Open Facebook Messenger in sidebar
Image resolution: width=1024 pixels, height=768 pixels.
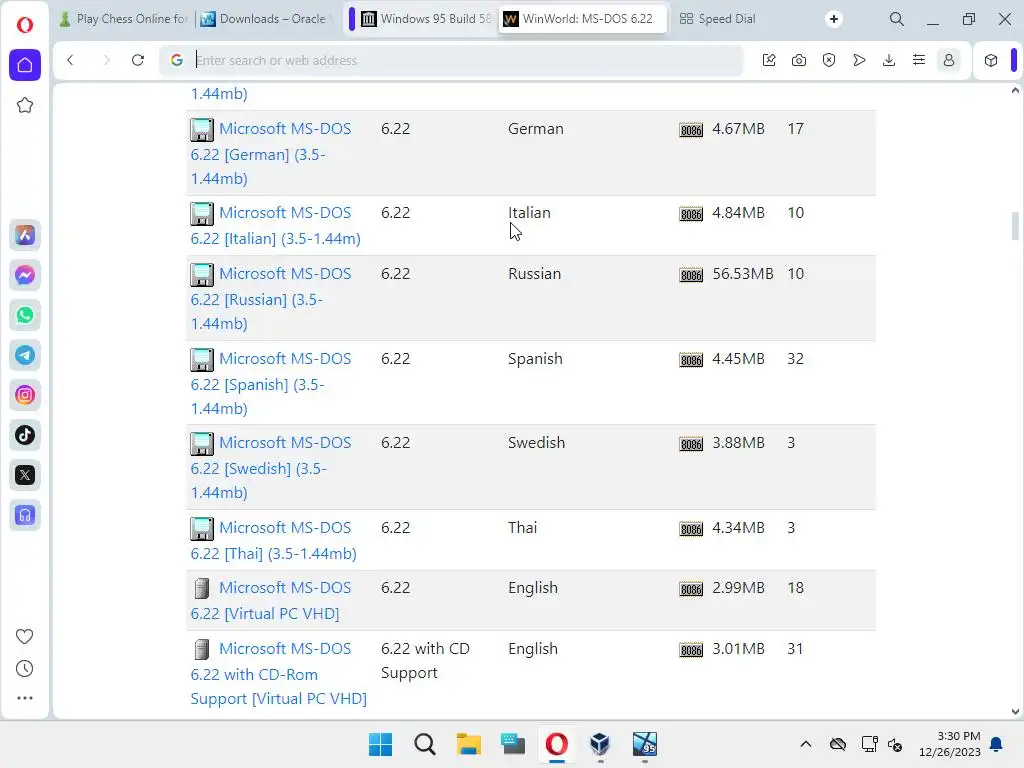point(25,276)
